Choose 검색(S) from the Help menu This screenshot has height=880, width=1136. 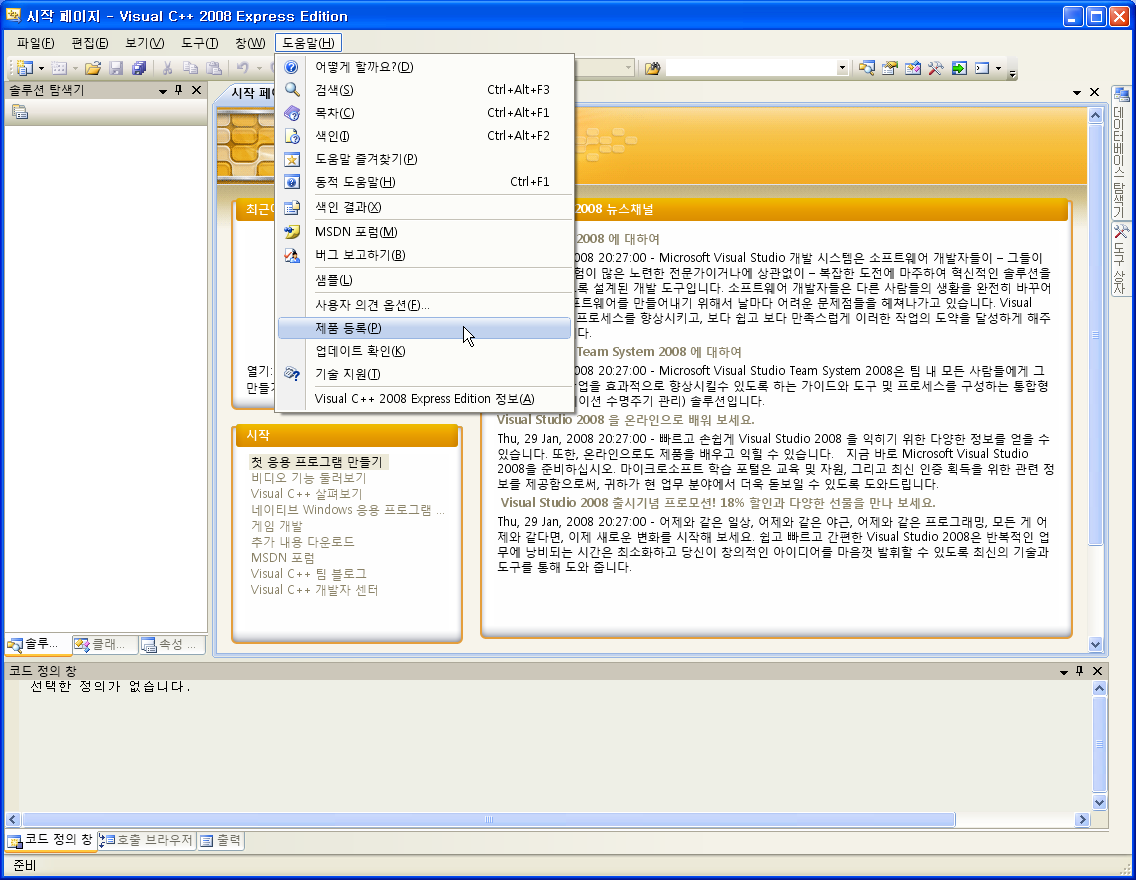424,90
